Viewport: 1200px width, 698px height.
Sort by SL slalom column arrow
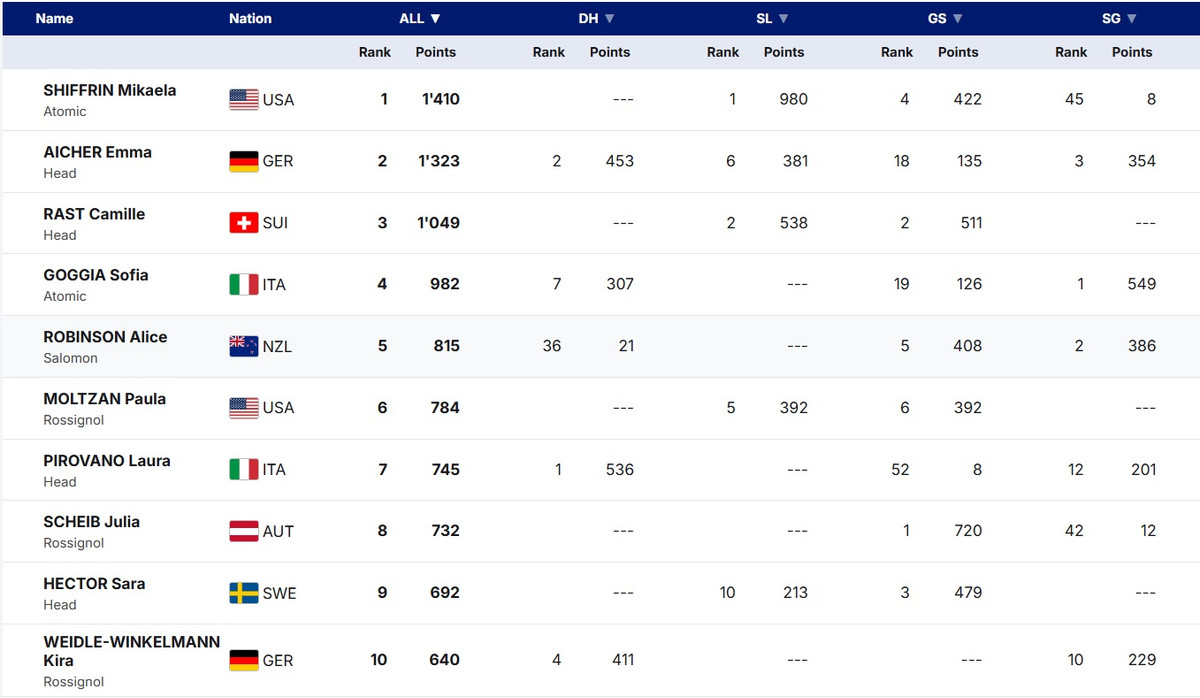pos(784,18)
